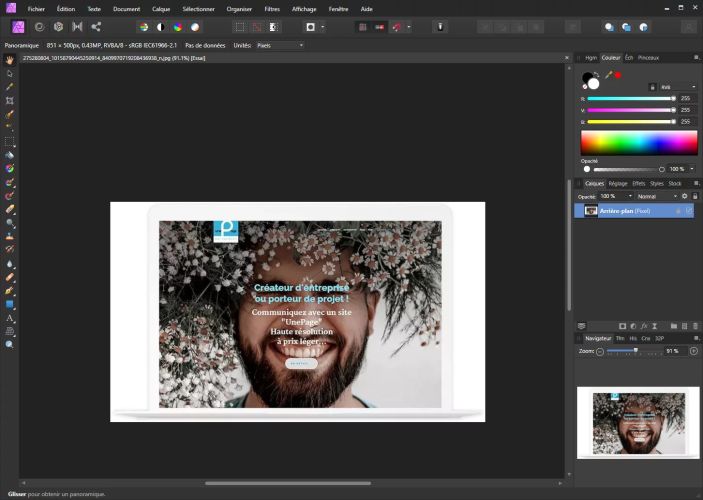
Task: Apply Auto White Balance from toolbar
Action: (x=195, y=27)
